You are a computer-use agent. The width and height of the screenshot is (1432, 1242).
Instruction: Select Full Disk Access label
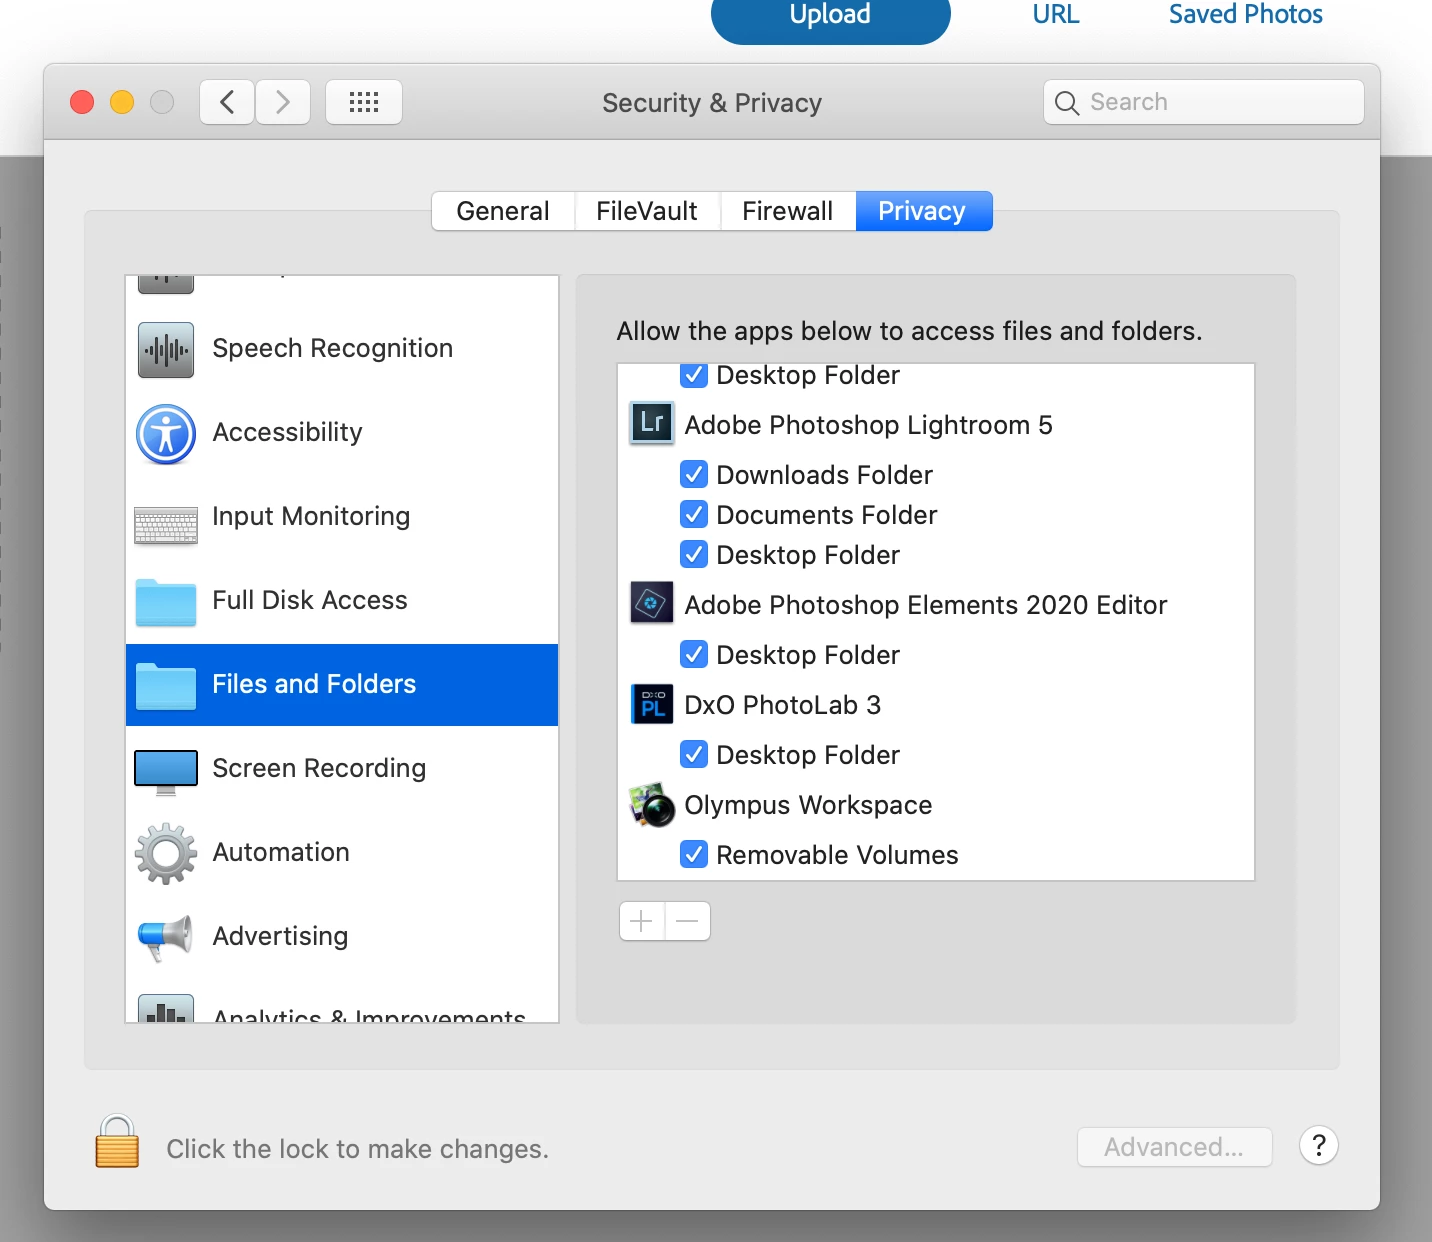[x=310, y=600]
